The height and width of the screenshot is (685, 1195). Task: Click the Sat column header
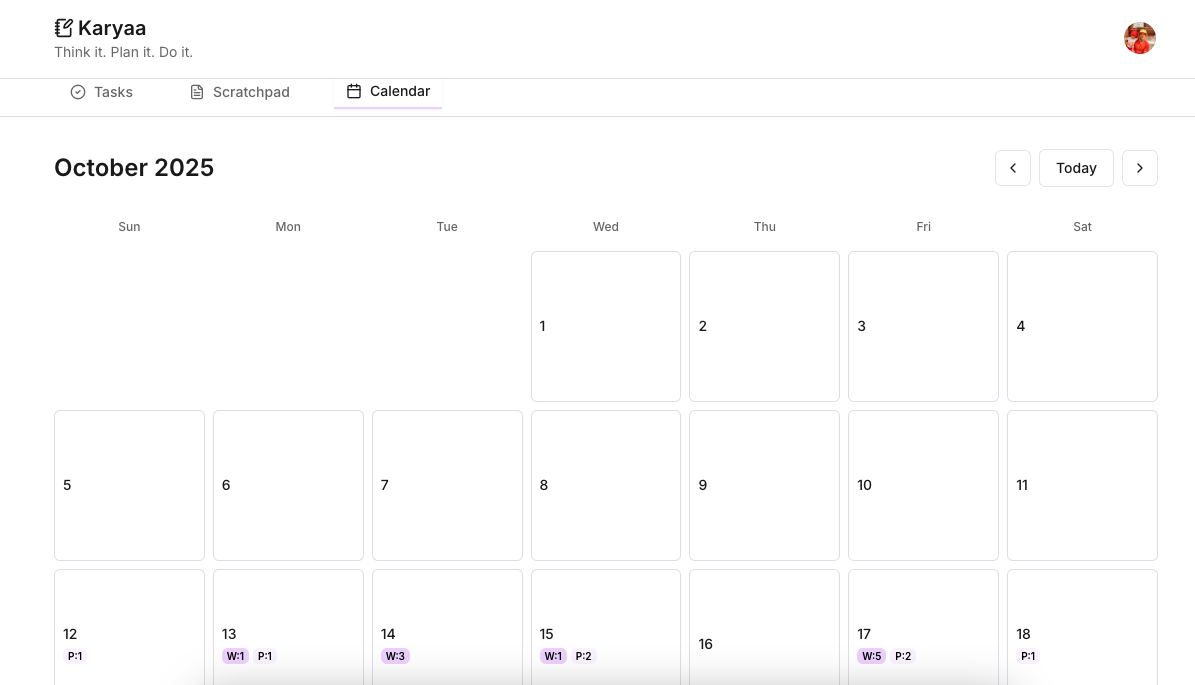(x=1082, y=227)
